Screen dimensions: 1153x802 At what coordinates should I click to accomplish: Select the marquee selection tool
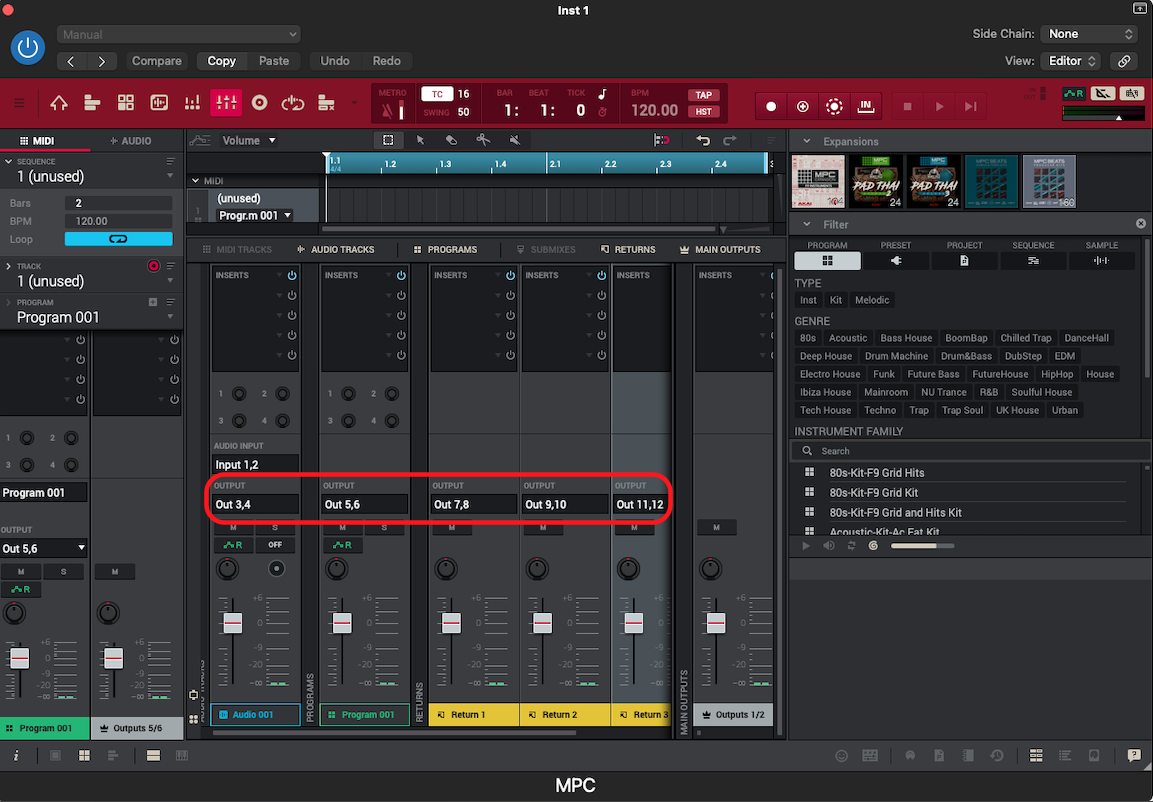[x=388, y=140]
